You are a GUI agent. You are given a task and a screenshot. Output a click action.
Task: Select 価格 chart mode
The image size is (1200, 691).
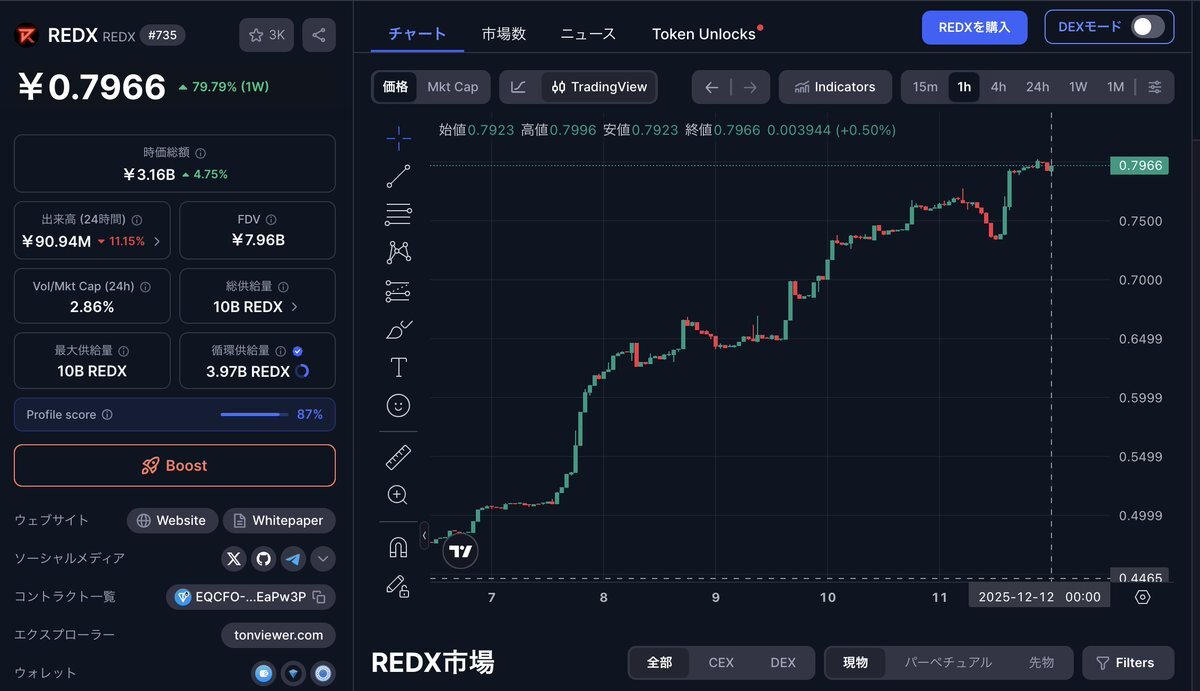coord(395,87)
